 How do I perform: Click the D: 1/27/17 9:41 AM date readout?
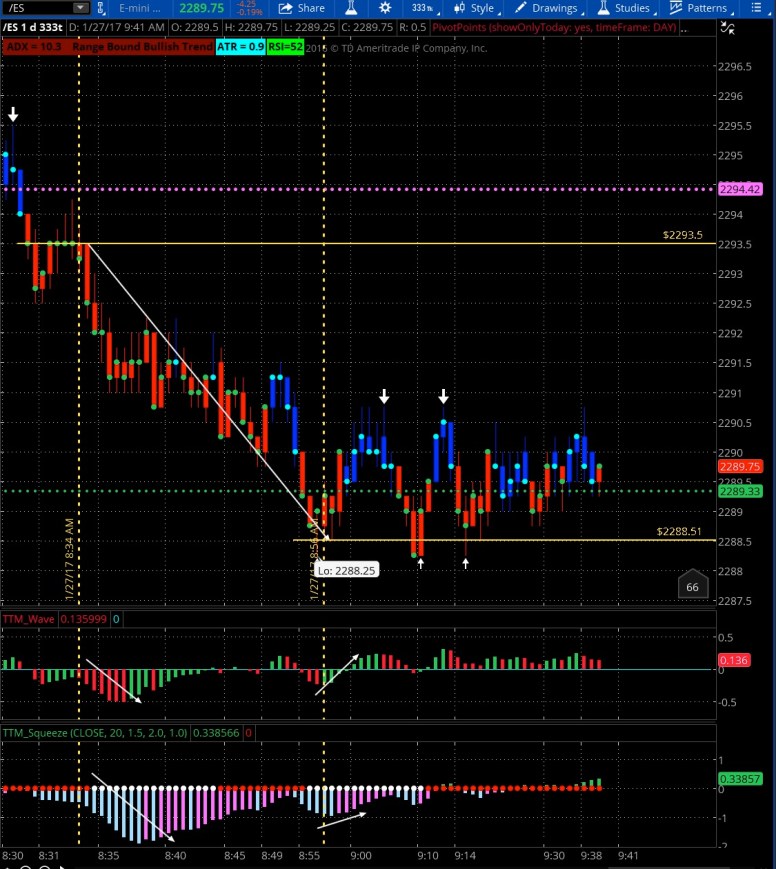[x=117, y=27]
